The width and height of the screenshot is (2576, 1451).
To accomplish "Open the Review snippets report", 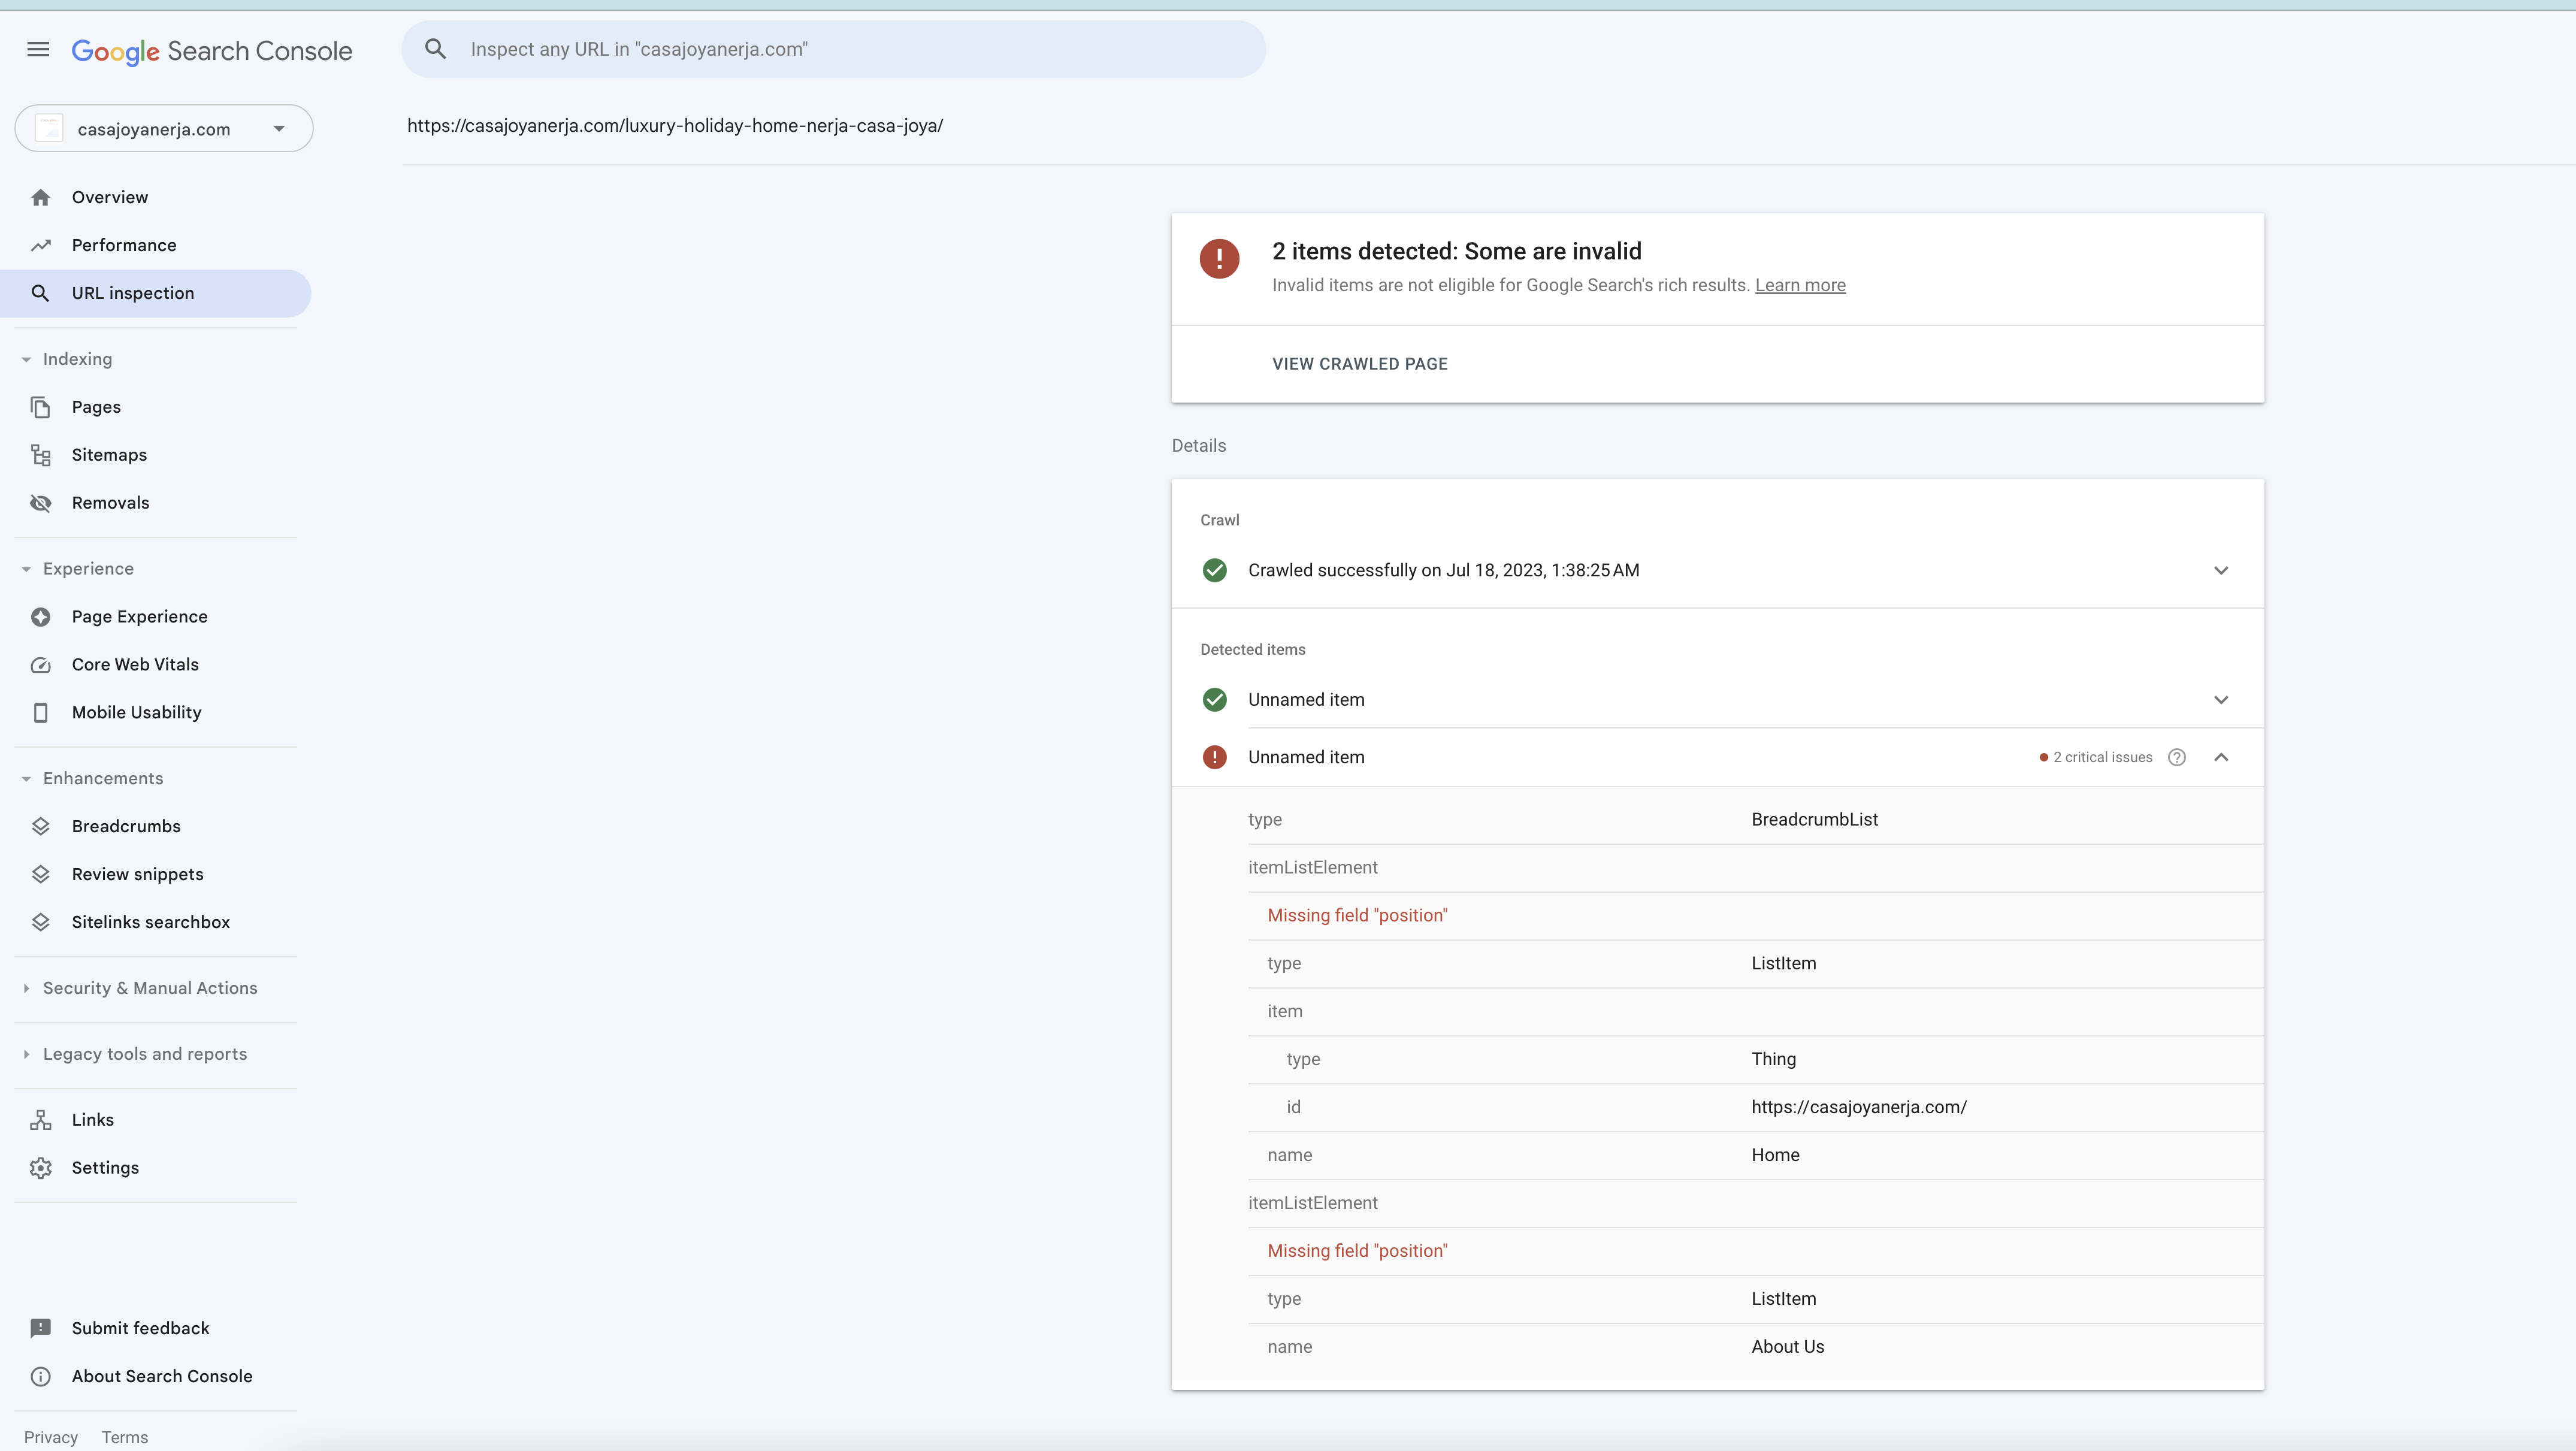I will coord(156,874).
